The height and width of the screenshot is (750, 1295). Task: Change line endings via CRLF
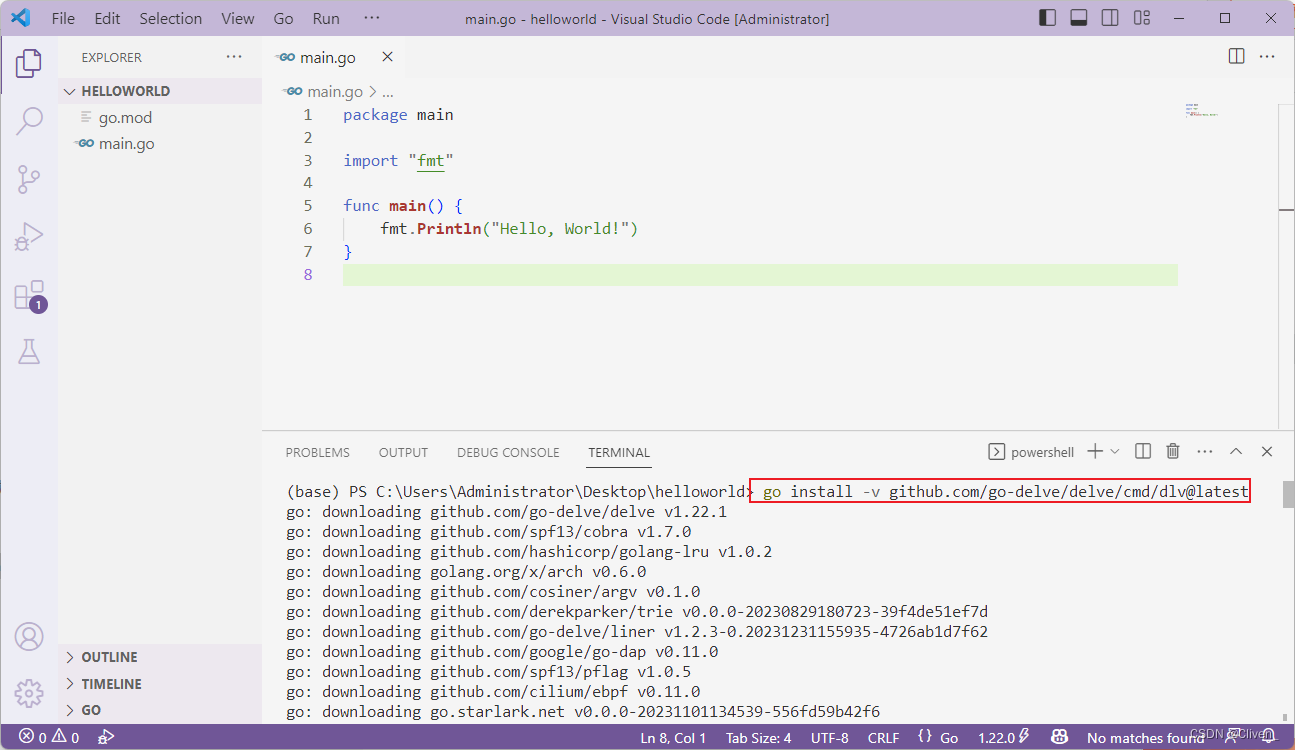click(x=883, y=738)
